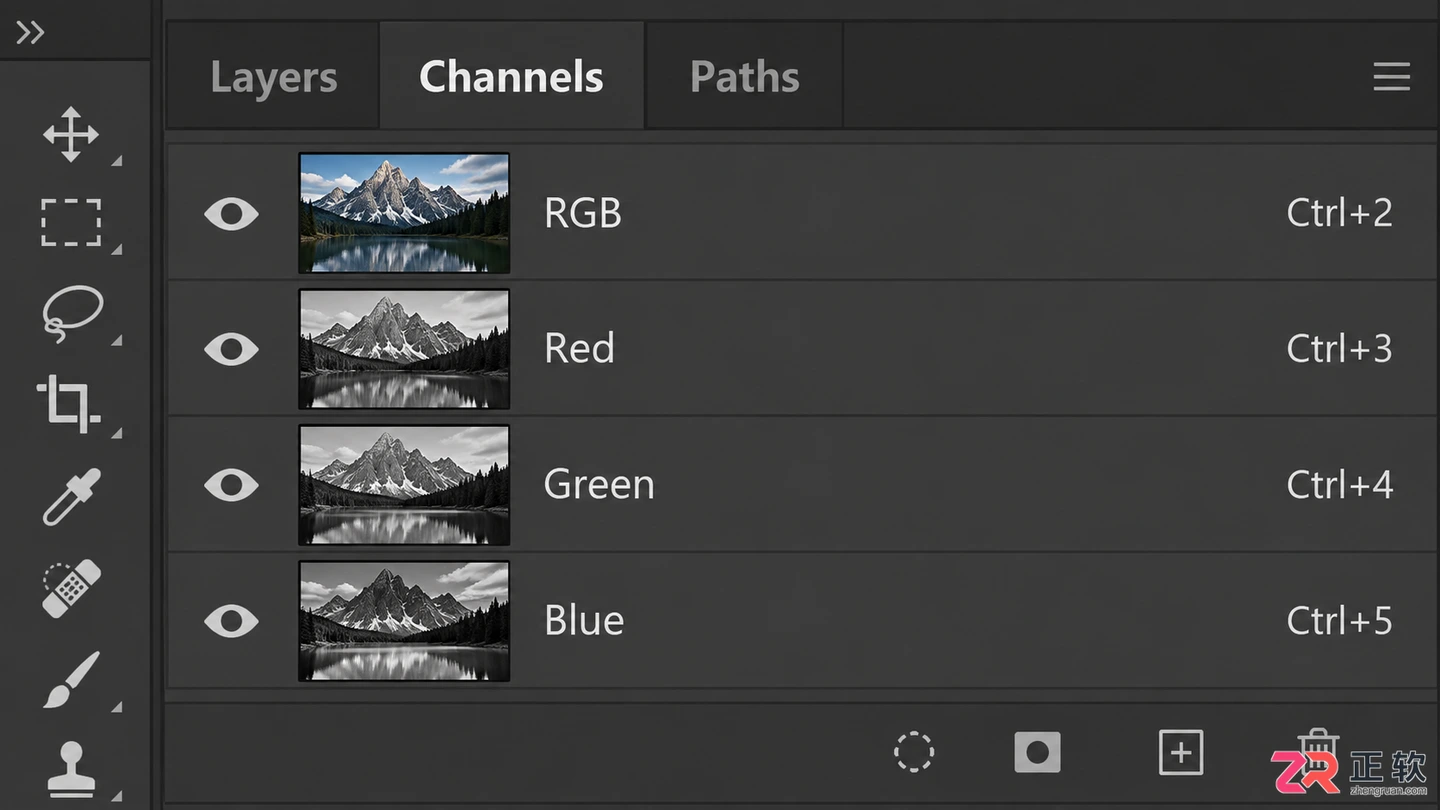Select the Rectangular Marquee tool
The image size is (1440, 810).
click(71, 222)
